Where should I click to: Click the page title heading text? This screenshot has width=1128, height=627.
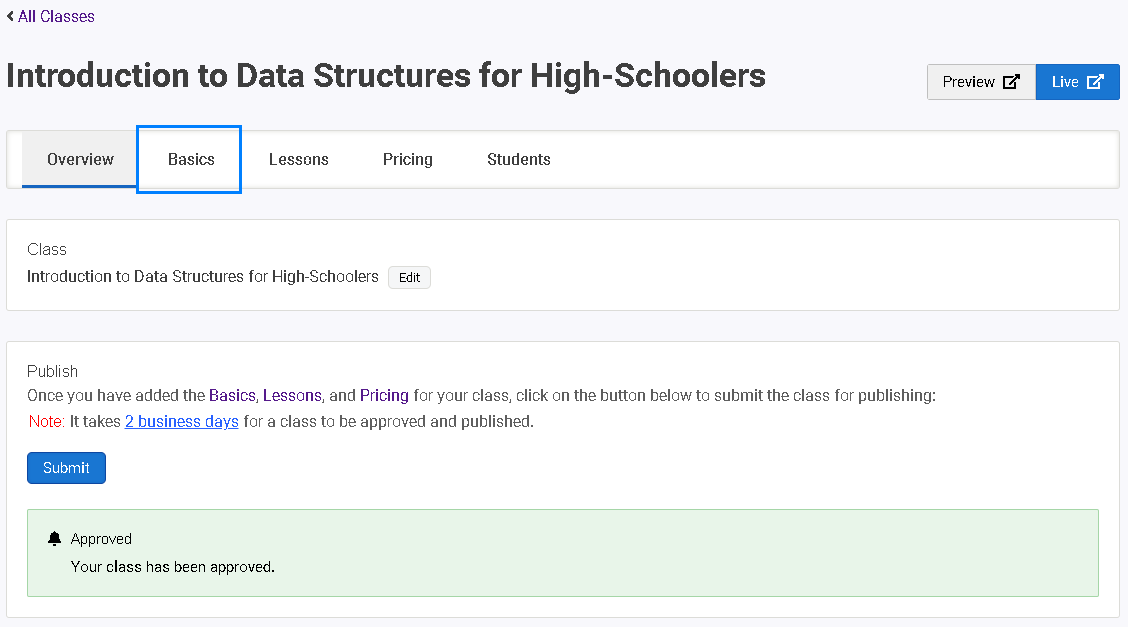tap(386, 75)
